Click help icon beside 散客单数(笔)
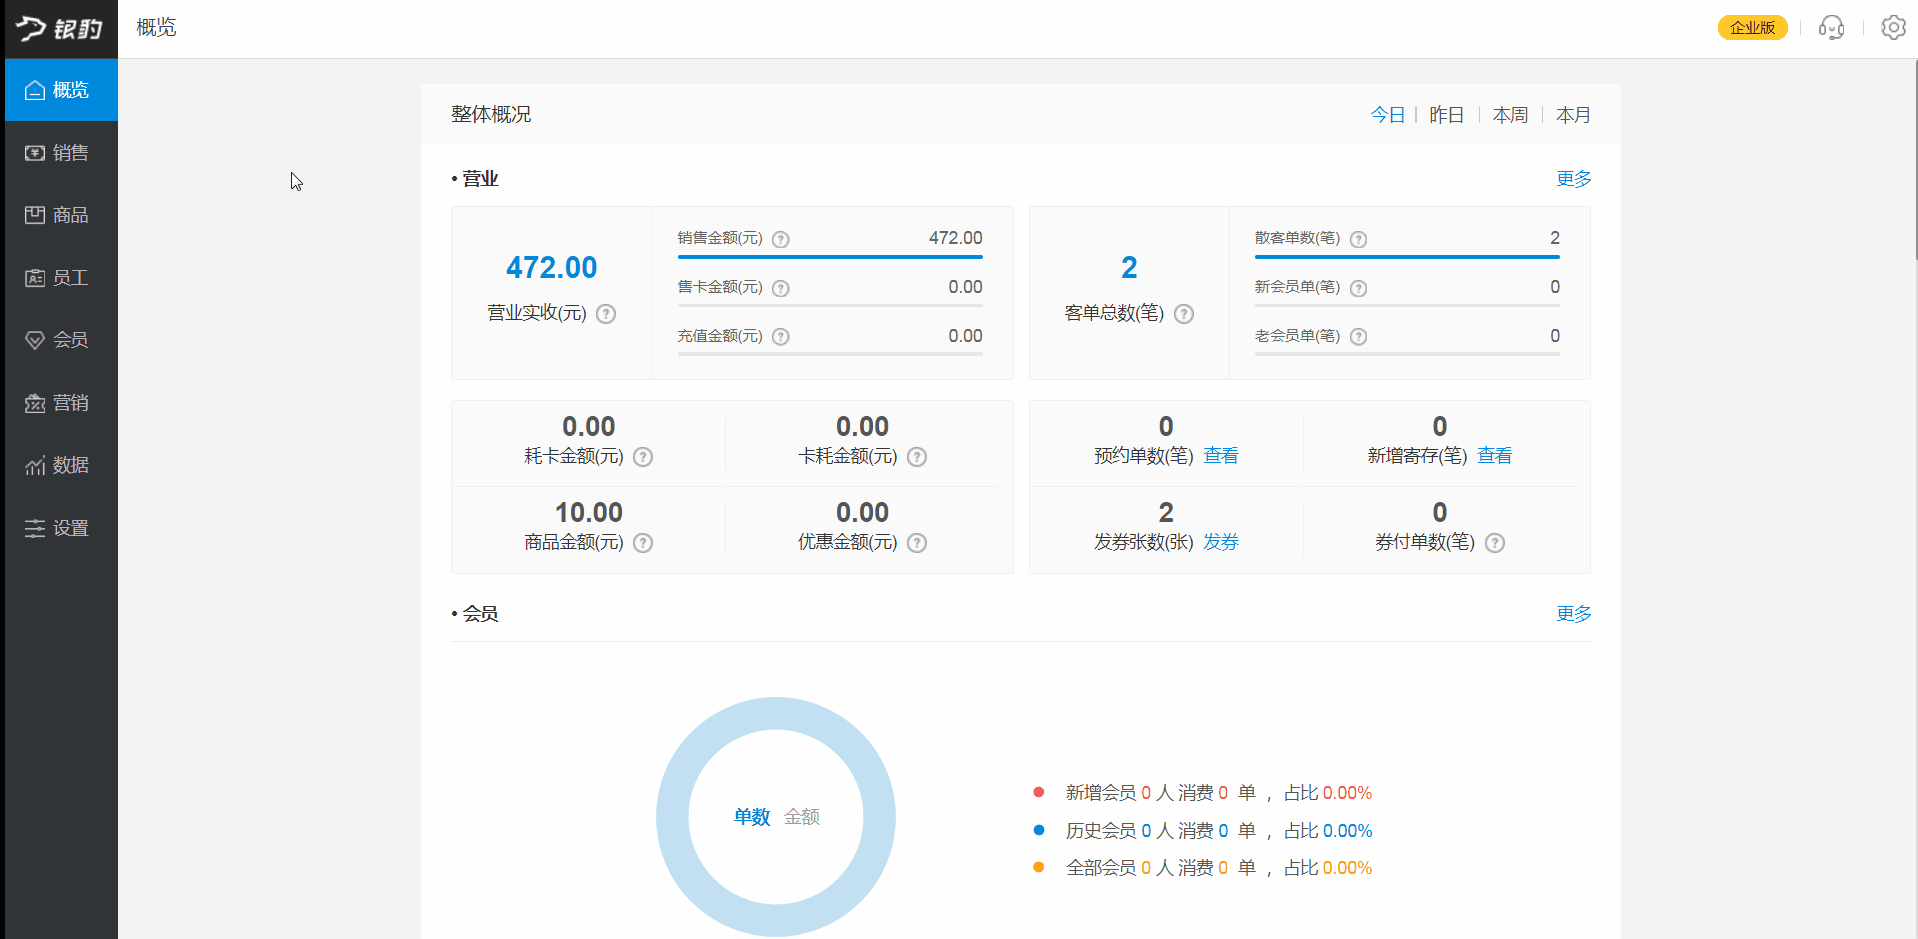The image size is (1918, 939). [1358, 239]
